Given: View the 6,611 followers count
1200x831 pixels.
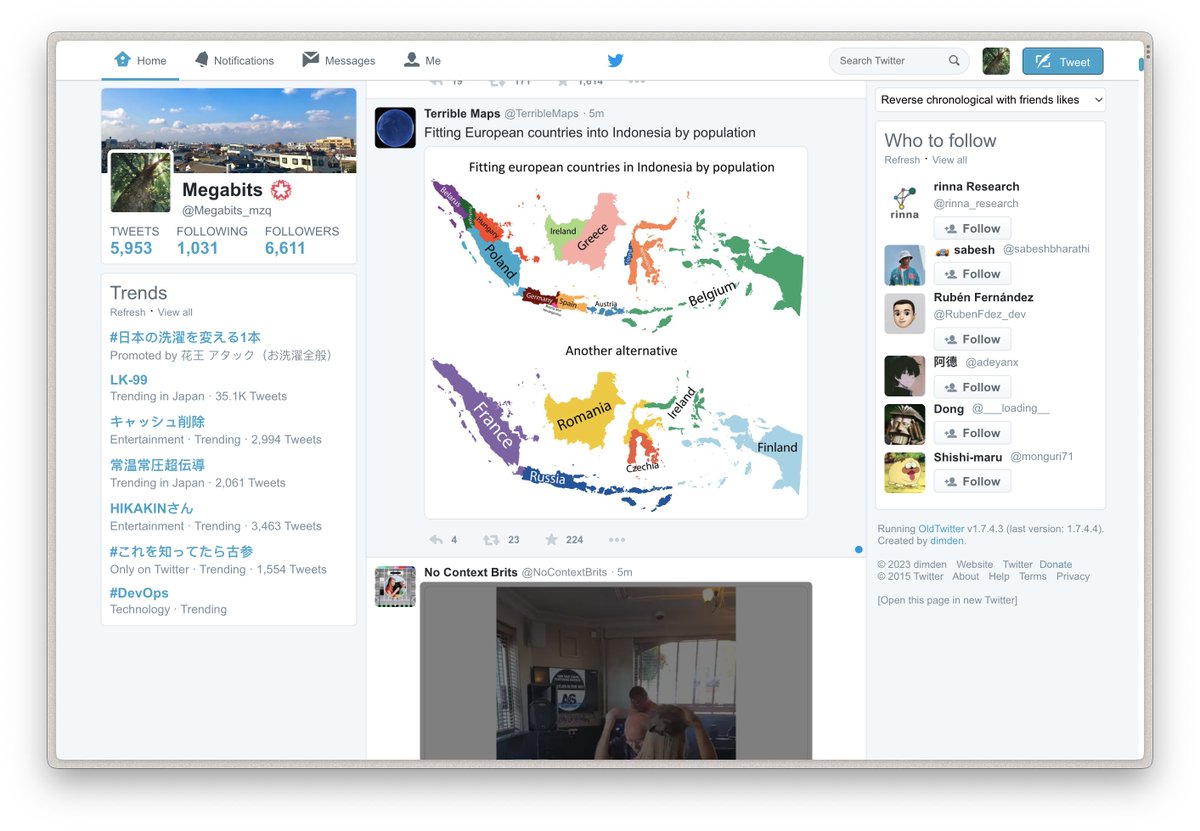Looking at the screenshot, I should pyautogui.click(x=302, y=241).
